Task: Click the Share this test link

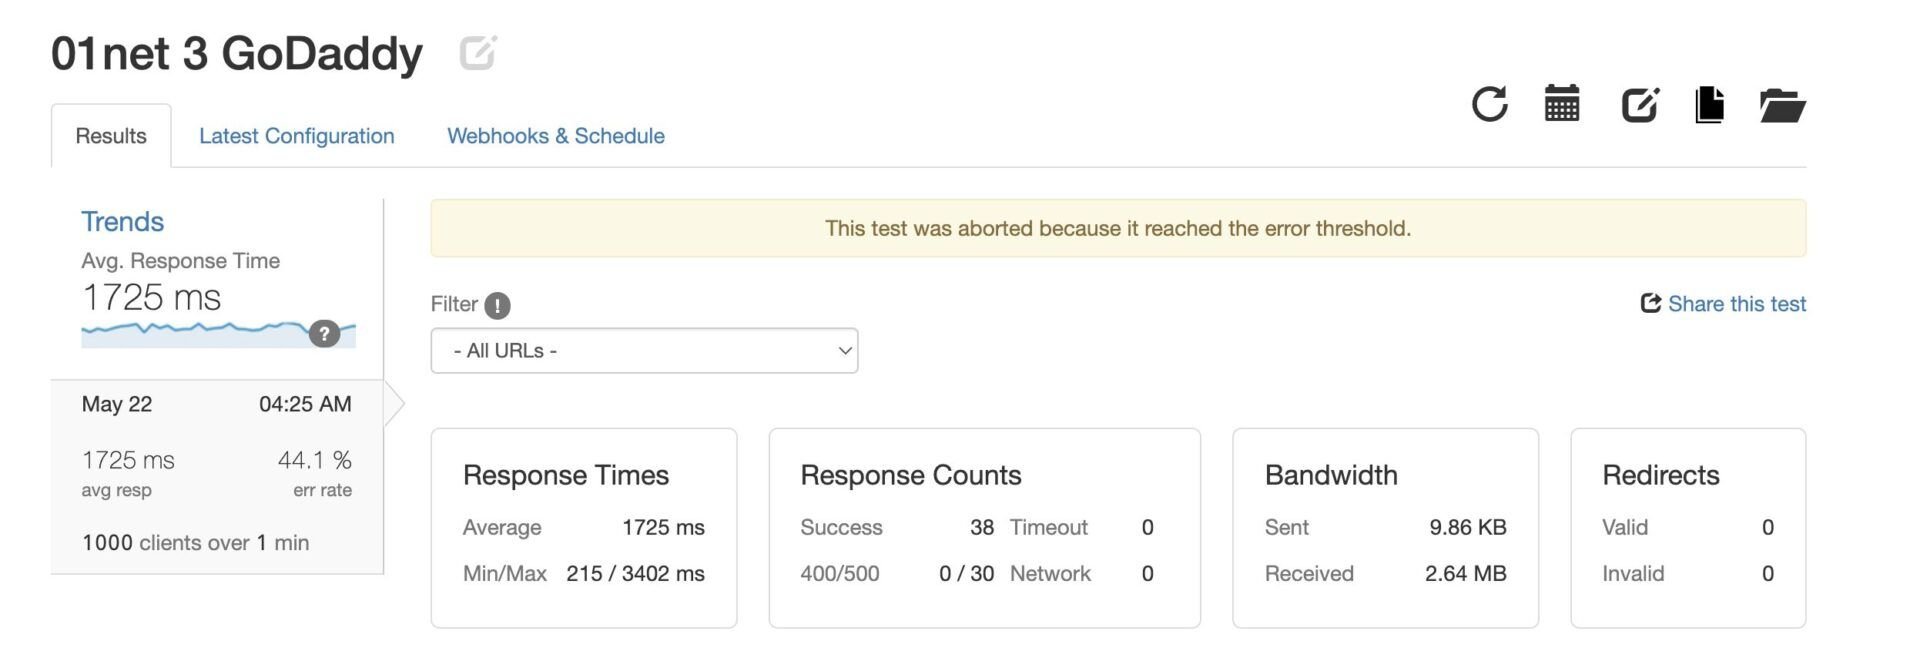Action: tap(1737, 304)
